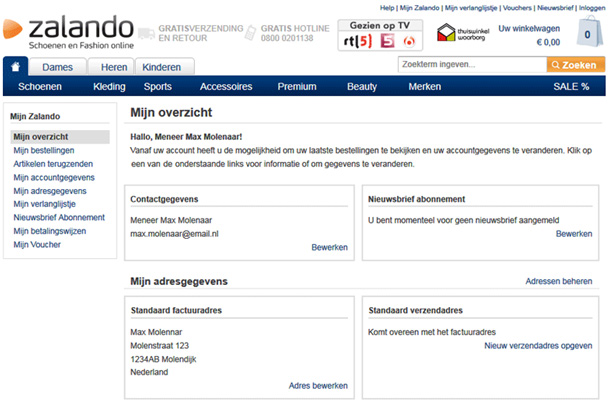
Task: Click the Standaard factuuradres heading
Action: pos(176,310)
